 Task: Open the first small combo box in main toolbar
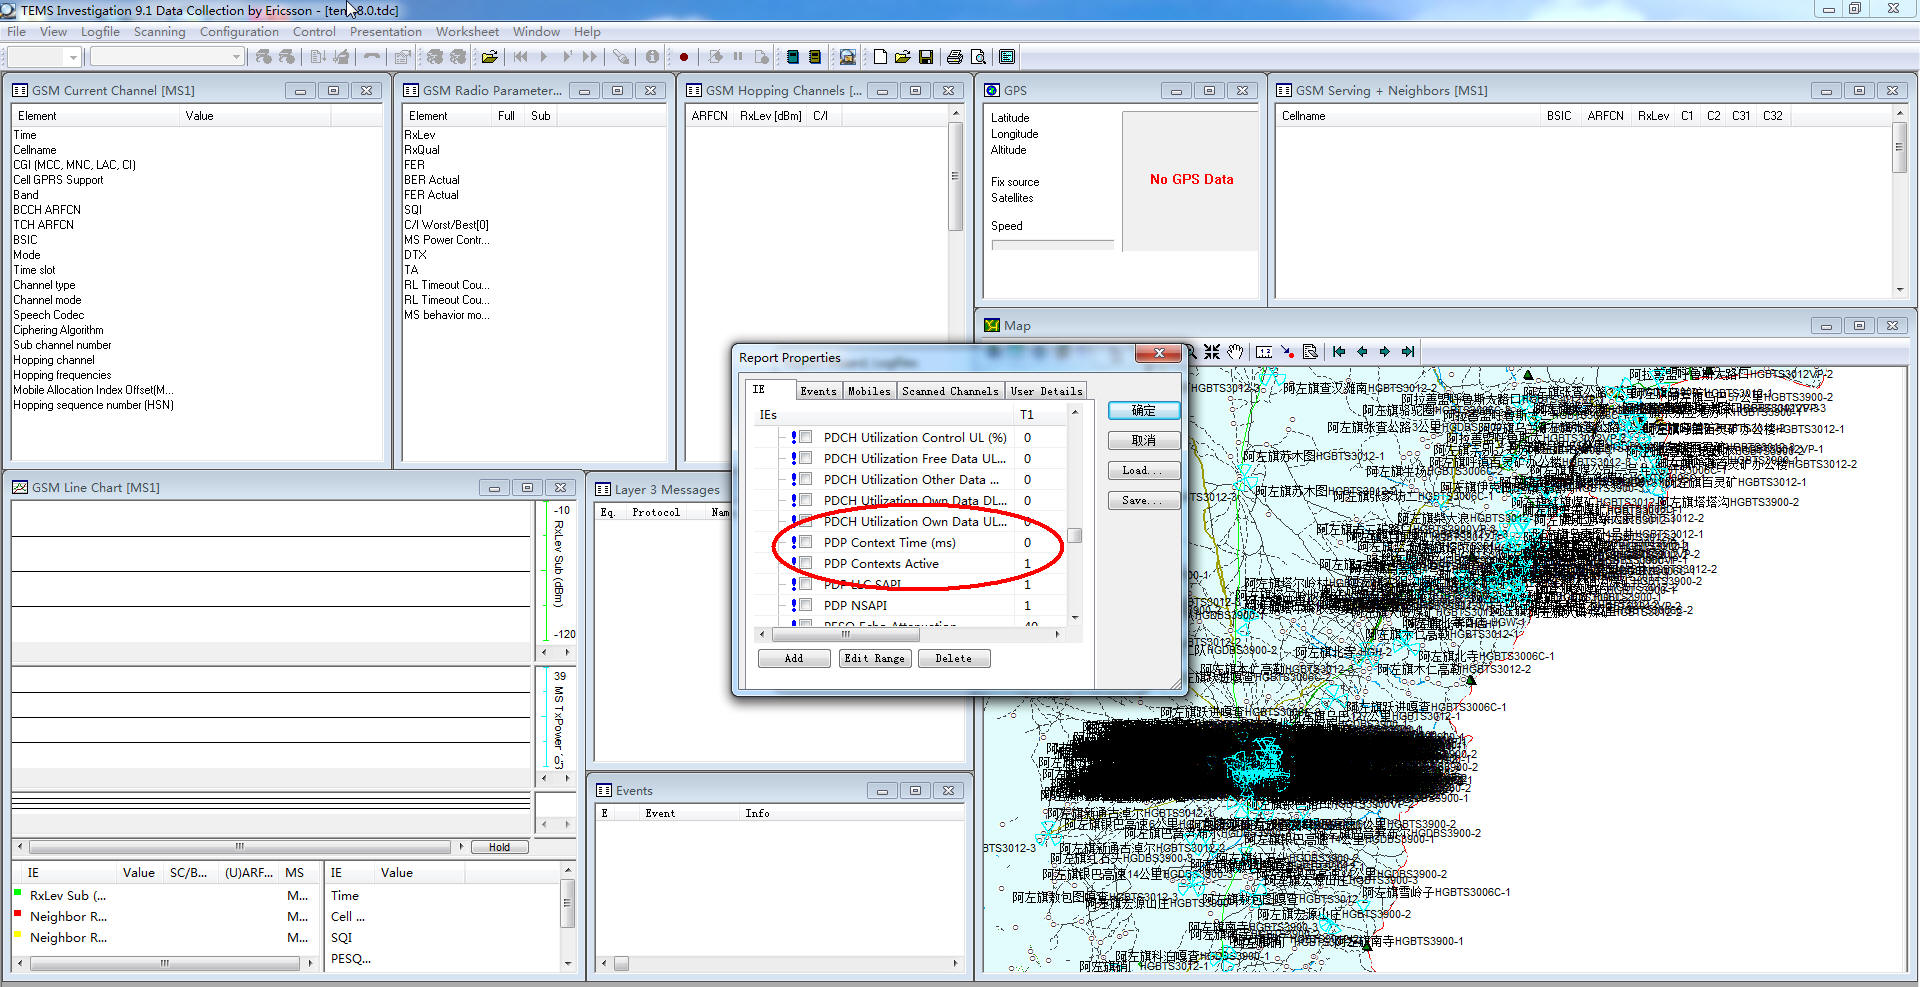coord(44,57)
